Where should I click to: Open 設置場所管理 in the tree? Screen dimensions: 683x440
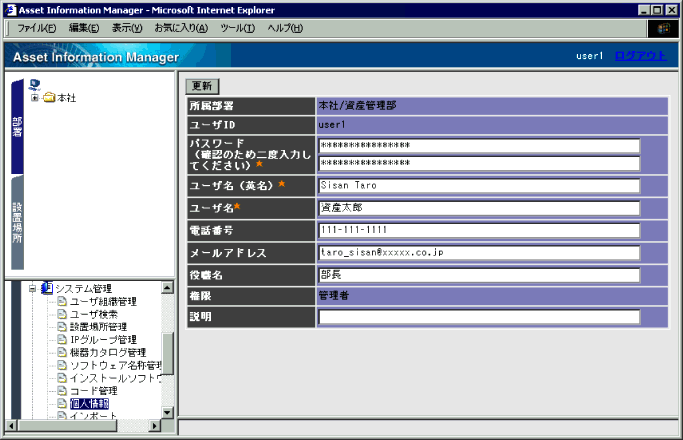[x=98, y=327]
